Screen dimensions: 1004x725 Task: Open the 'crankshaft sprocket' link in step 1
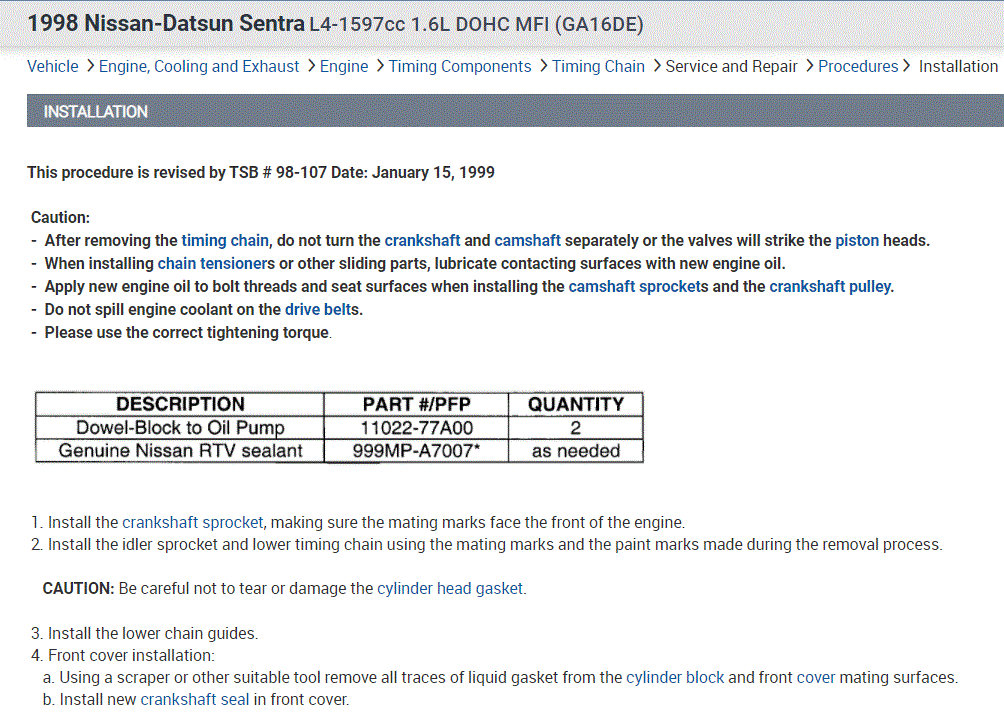[193, 523]
